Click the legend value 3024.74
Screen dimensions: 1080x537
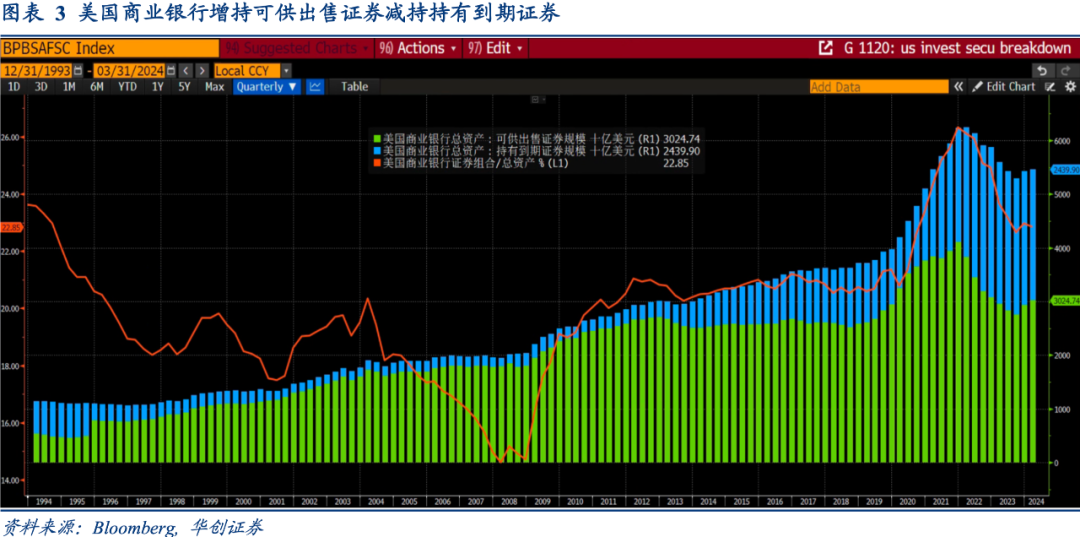pyautogui.click(x=682, y=138)
